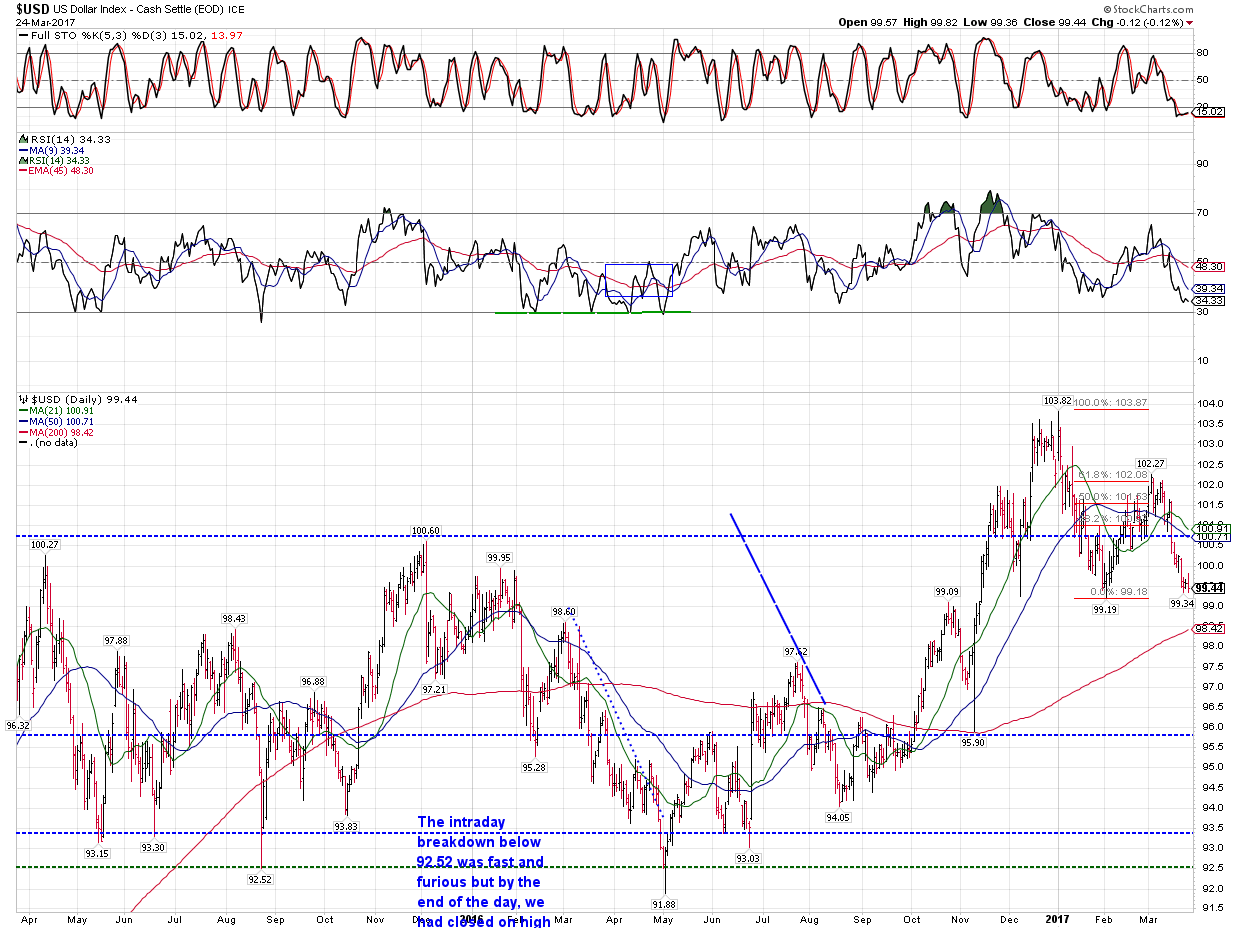Click the 92.52 low price label

[259, 879]
